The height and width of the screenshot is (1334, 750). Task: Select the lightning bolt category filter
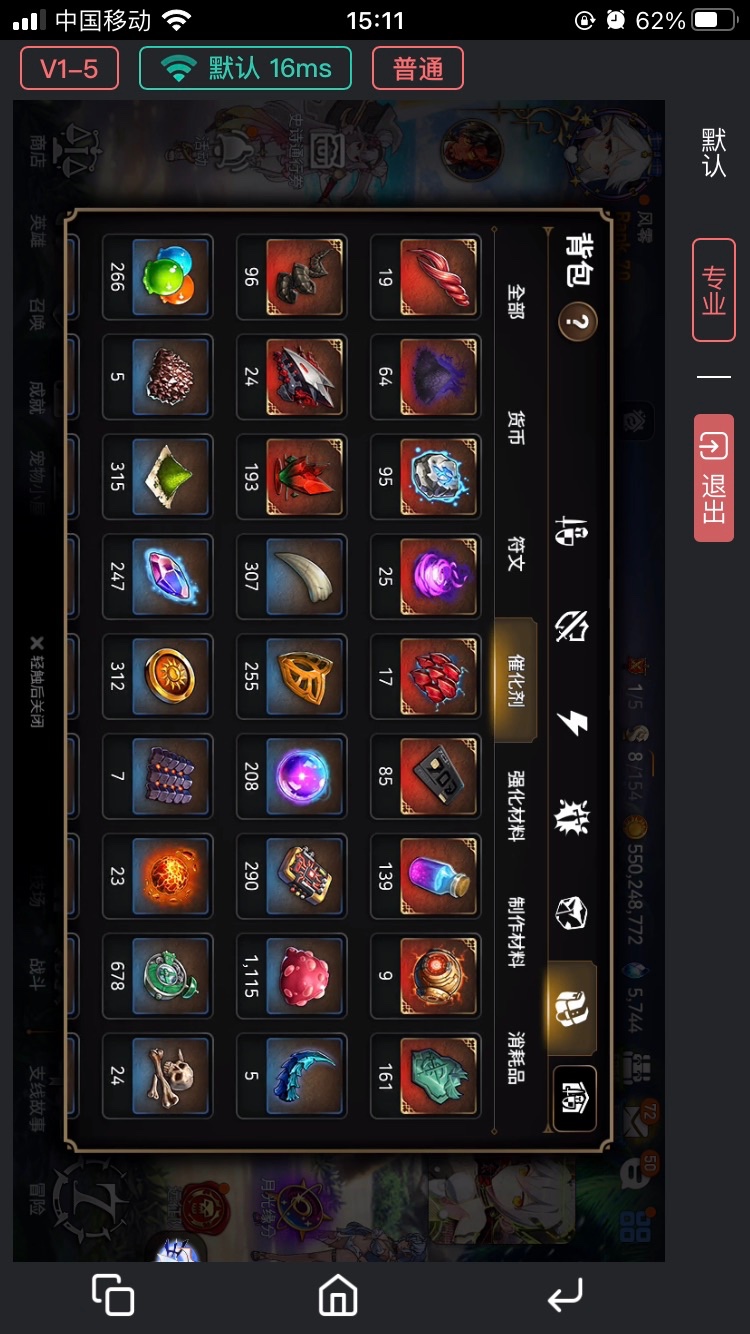click(572, 724)
